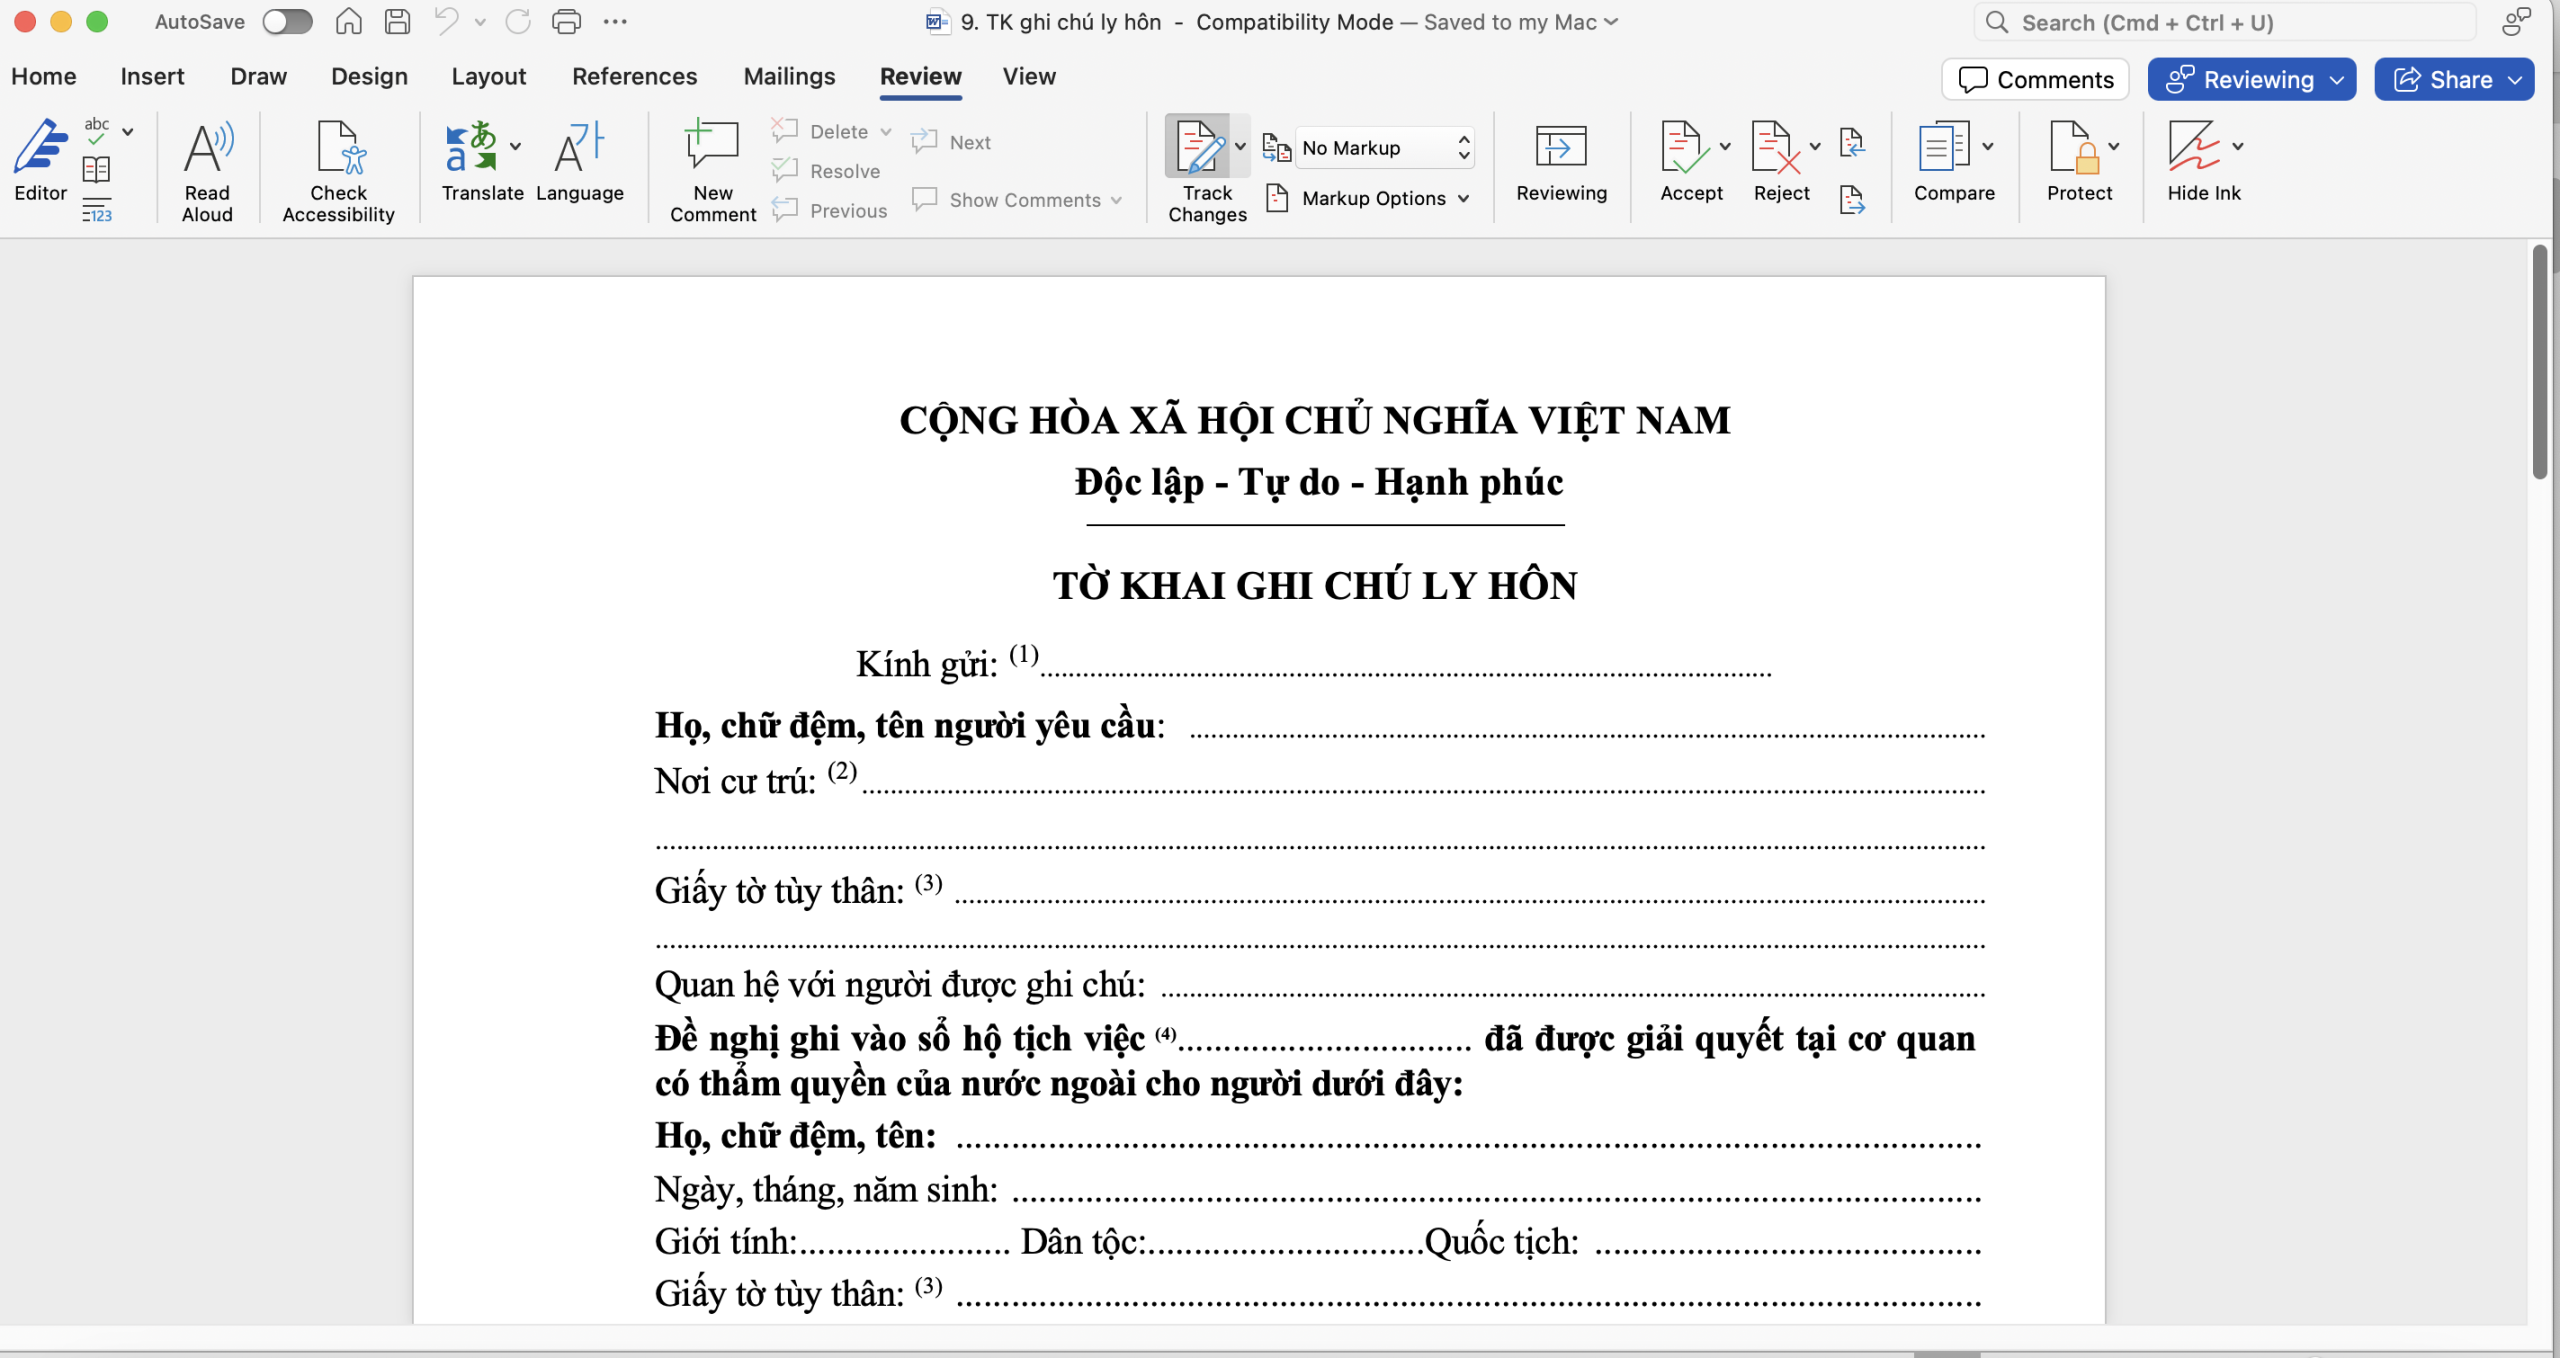The height and width of the screenshot is (1358, 2560).
Task: Print using the printer icon
Action: coord(567,21)
